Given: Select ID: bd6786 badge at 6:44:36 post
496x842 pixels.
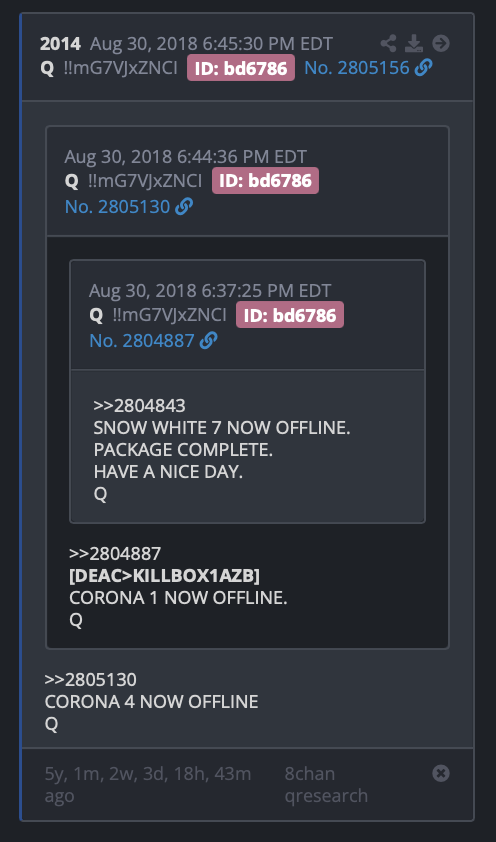Looking at the screenshot, I should click(x=265, y=180).
